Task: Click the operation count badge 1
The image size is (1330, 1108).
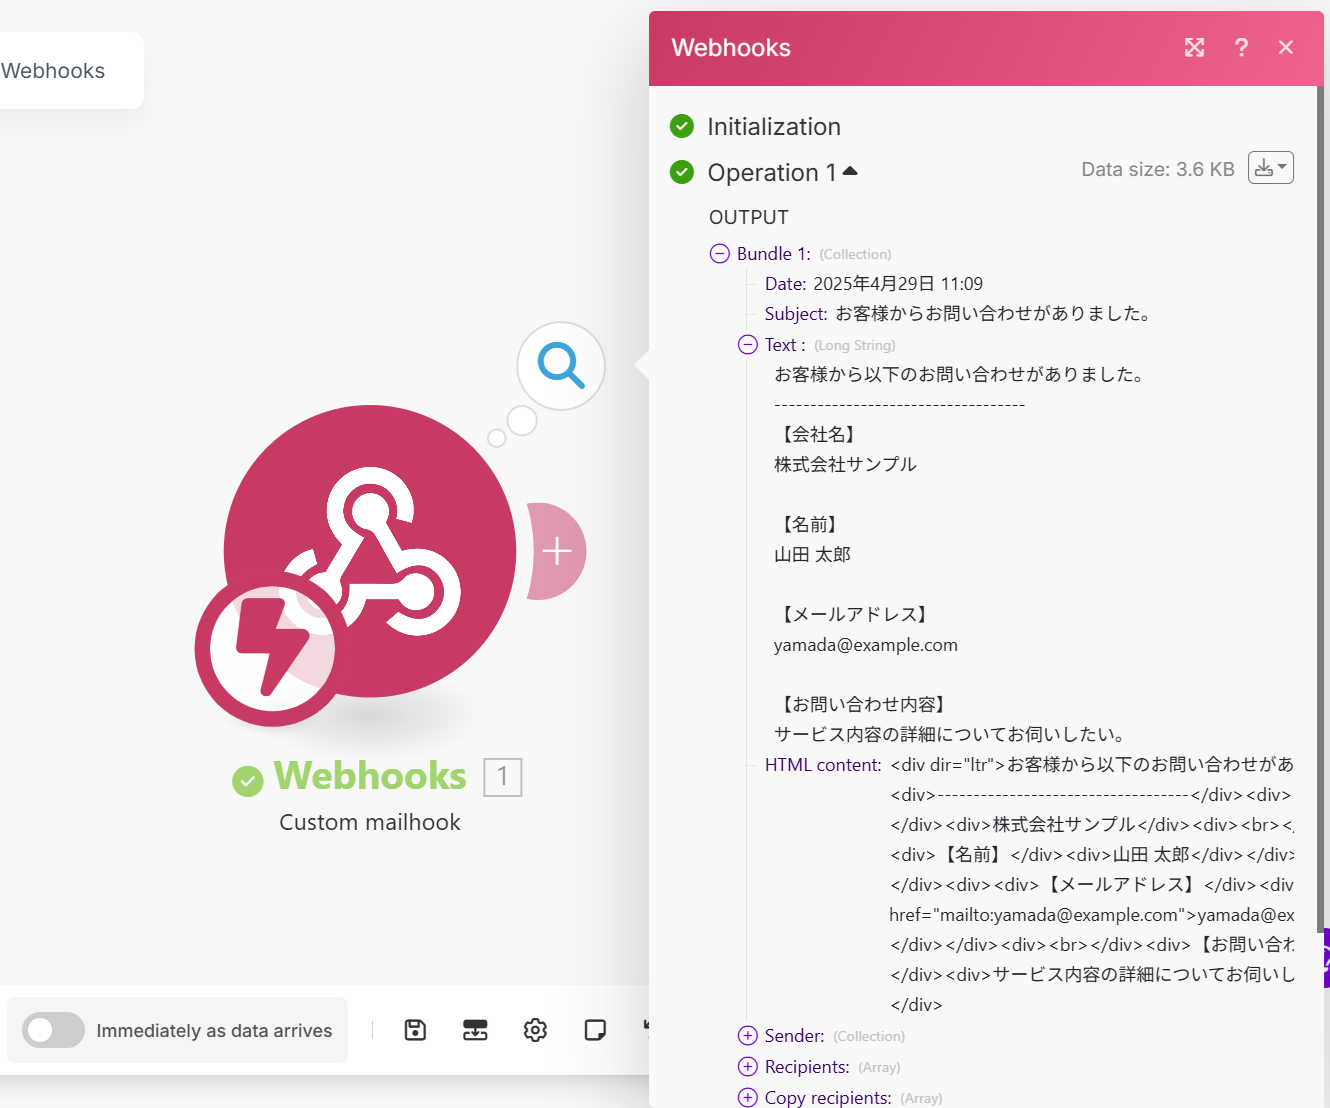Action: pos(503,777)
